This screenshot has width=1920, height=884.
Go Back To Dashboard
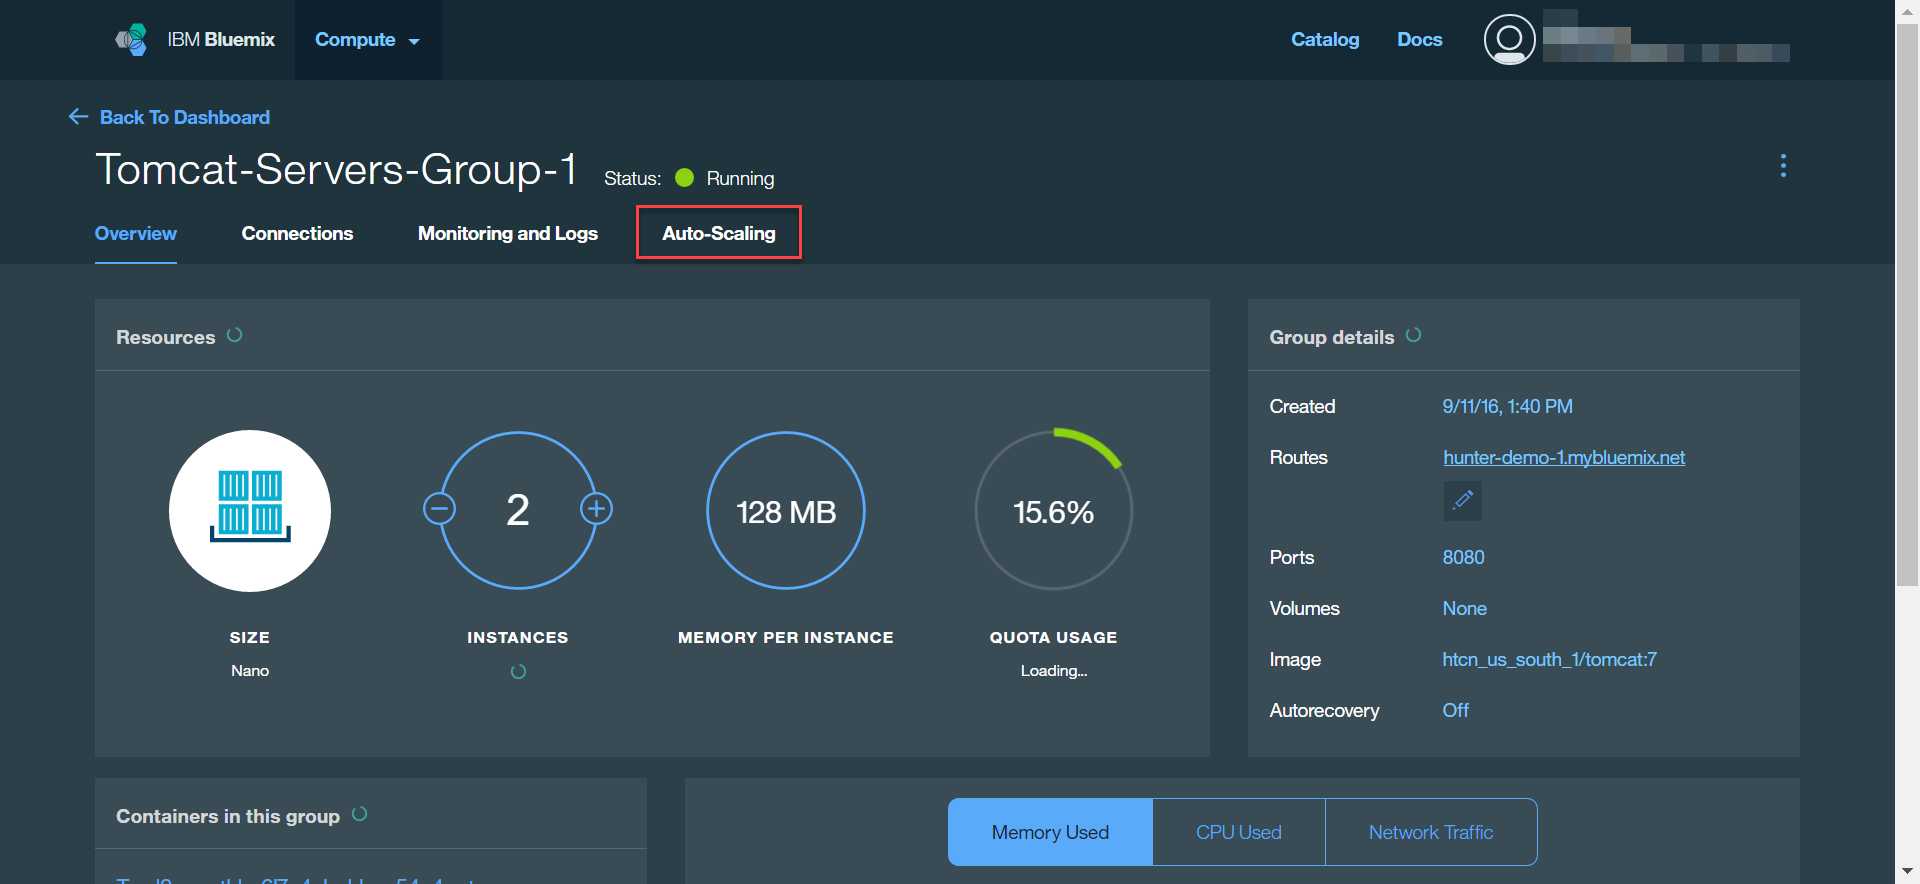[185, 117]
